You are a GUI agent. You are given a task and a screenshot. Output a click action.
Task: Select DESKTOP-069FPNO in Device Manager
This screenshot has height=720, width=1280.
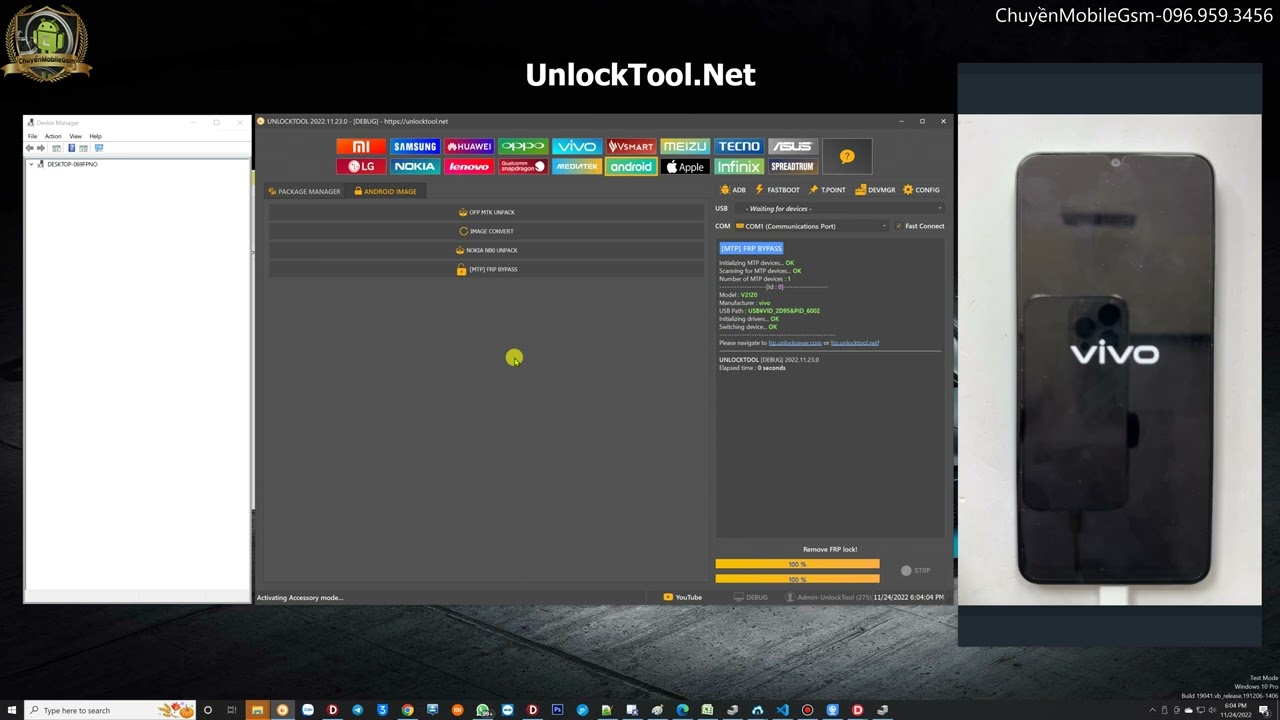(x=72, y=164)
